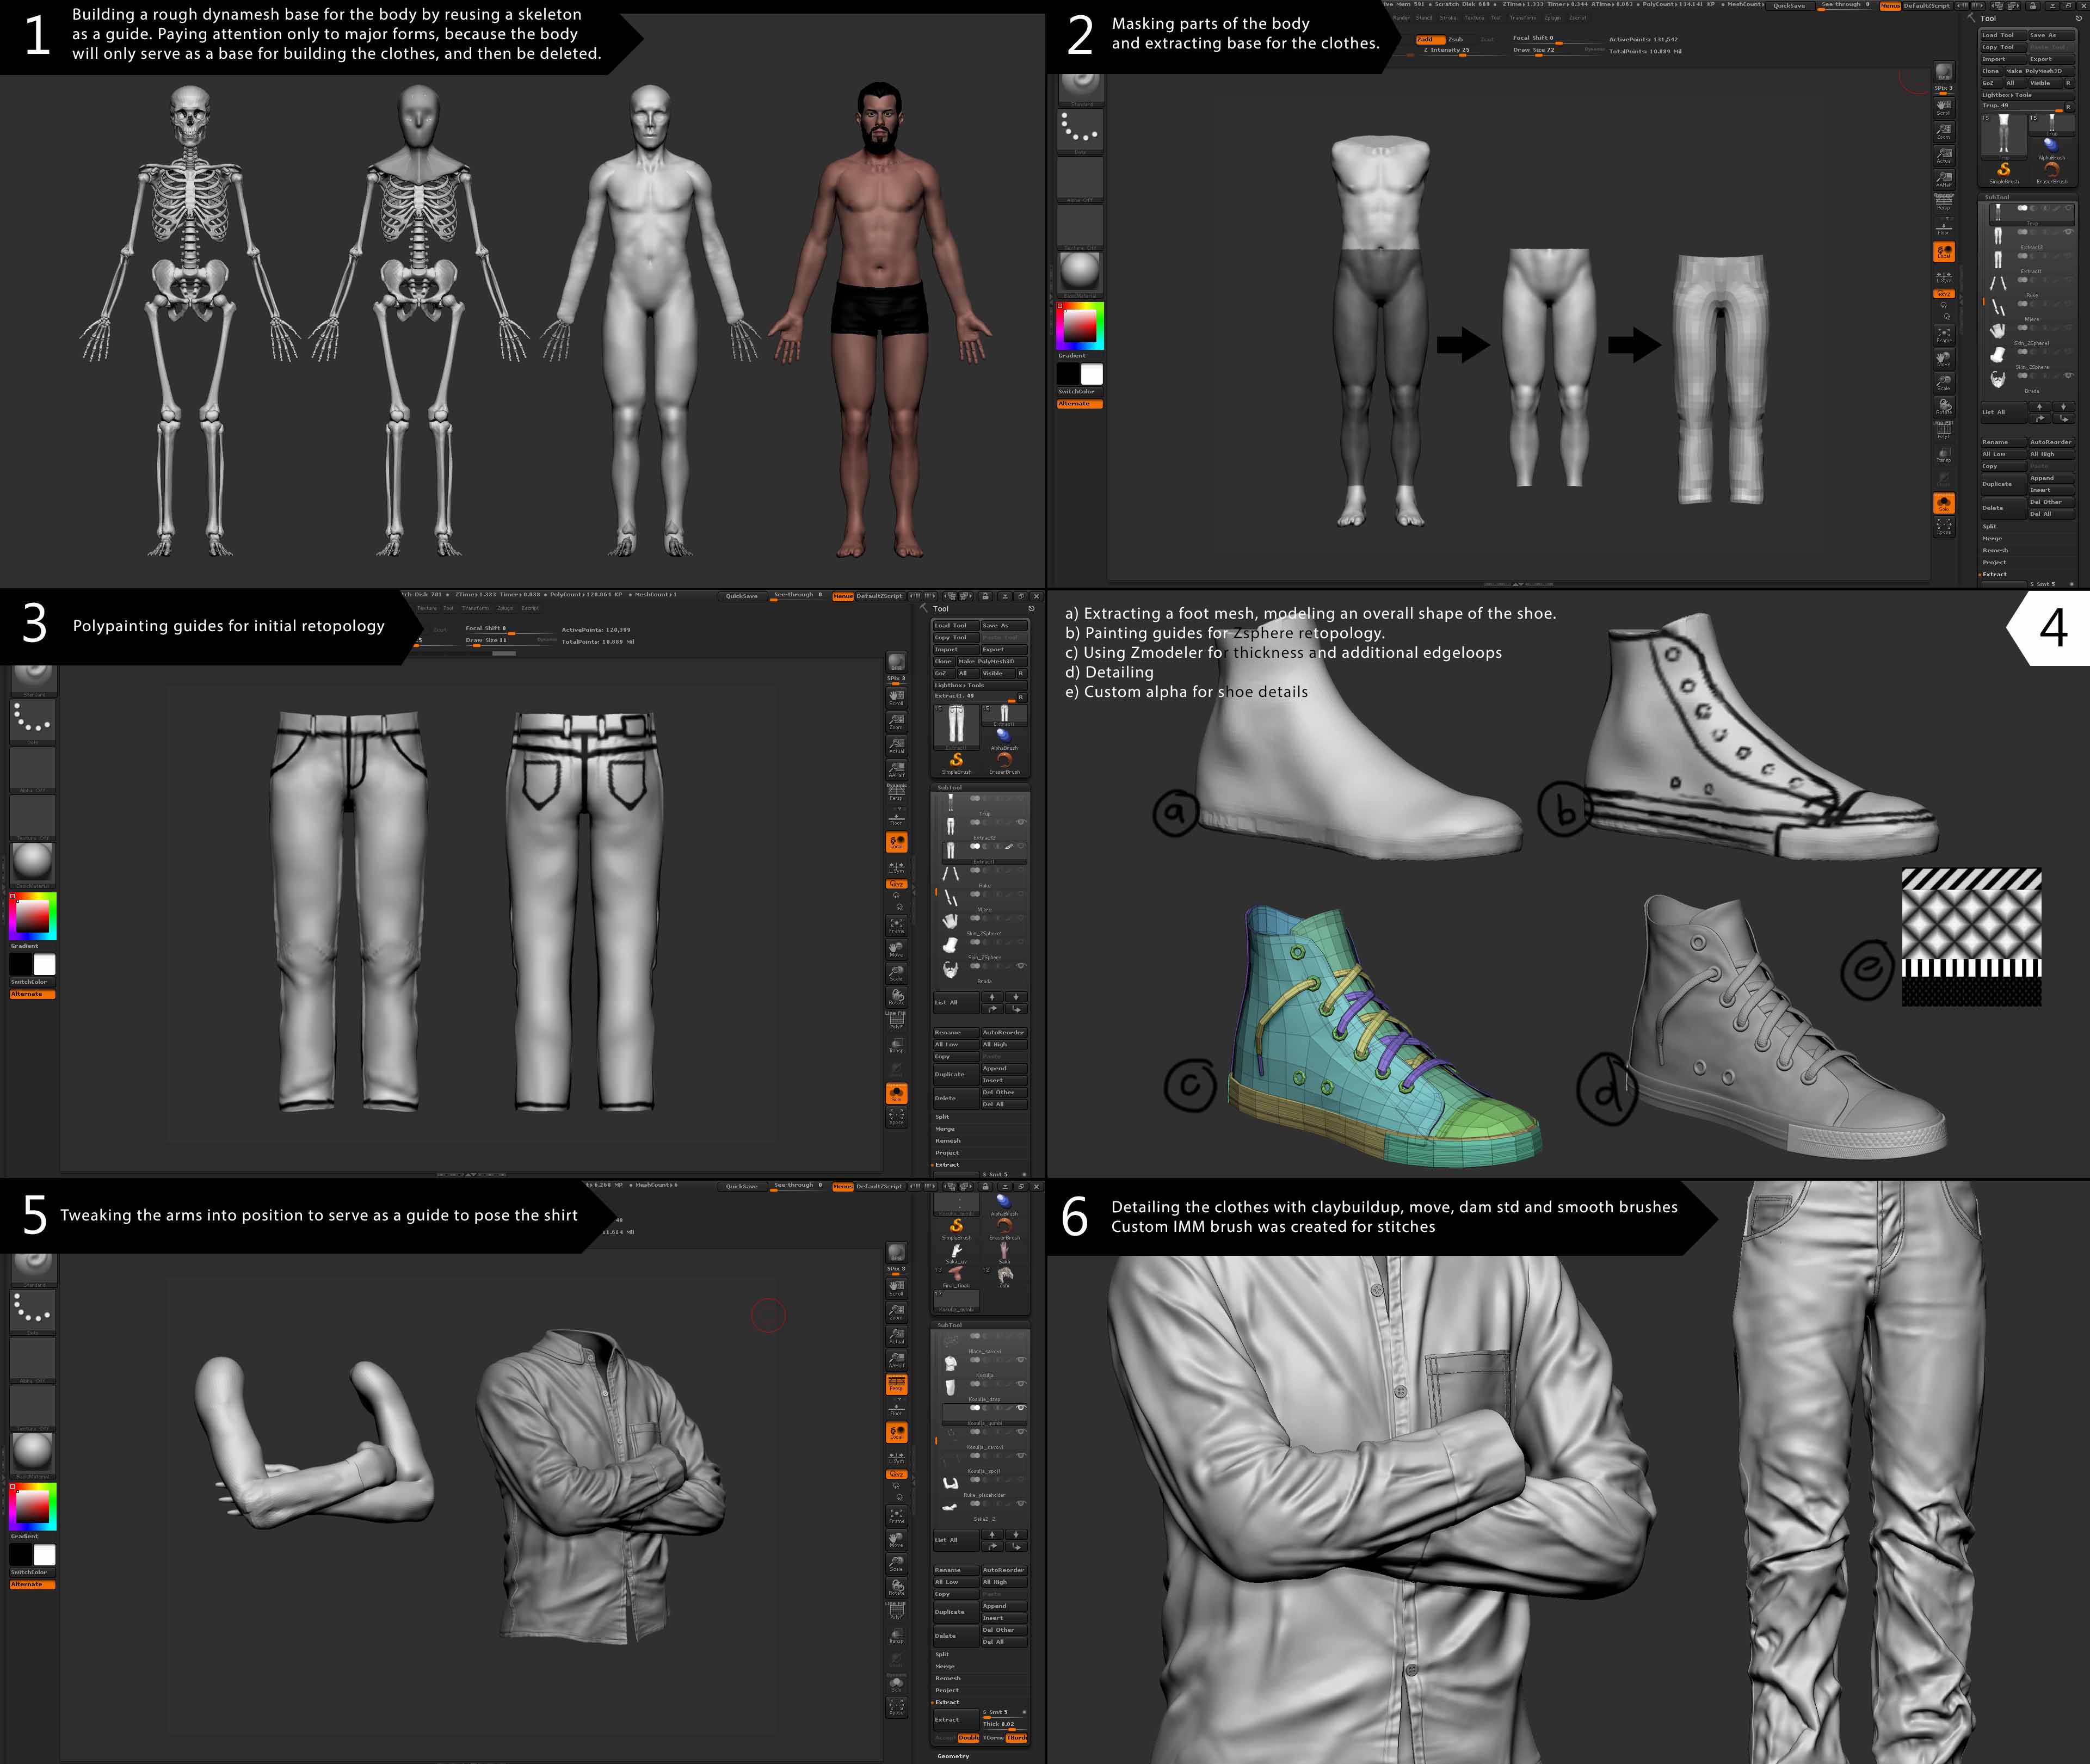
Task: Open the Transform menu in step 3 menu bar
Action: [475, 608]
